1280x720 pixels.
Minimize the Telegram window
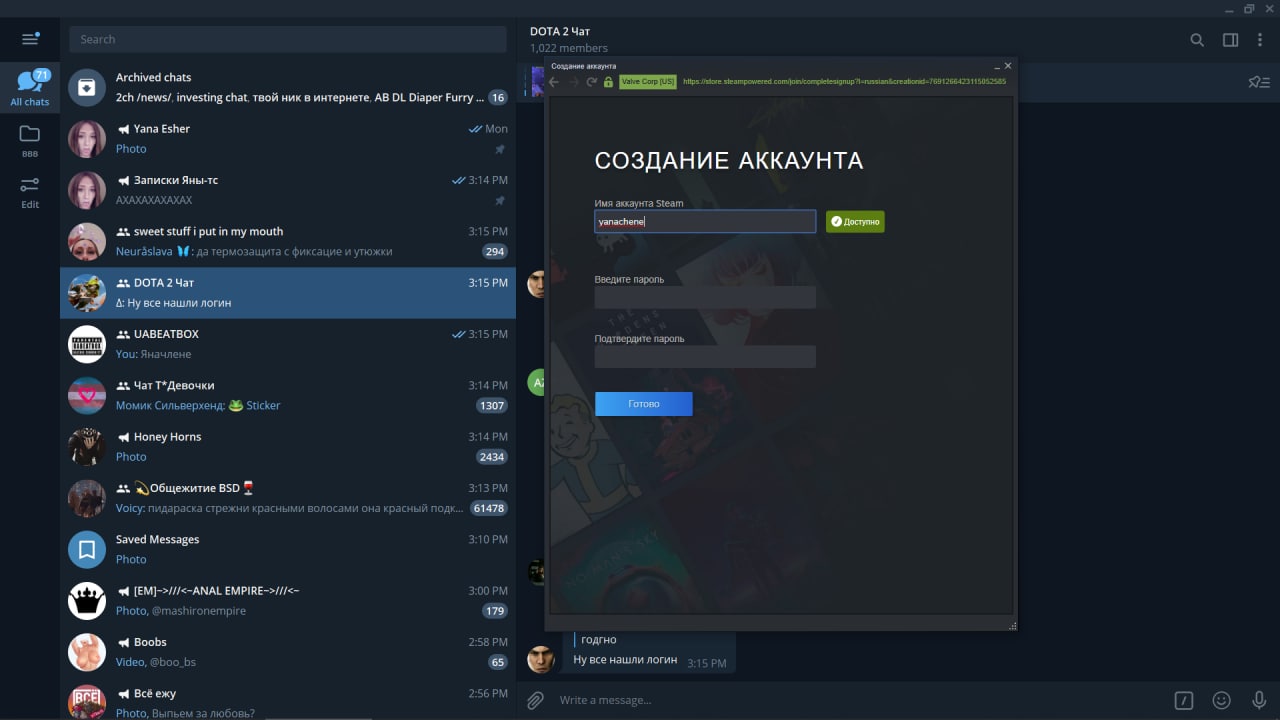1229,9
